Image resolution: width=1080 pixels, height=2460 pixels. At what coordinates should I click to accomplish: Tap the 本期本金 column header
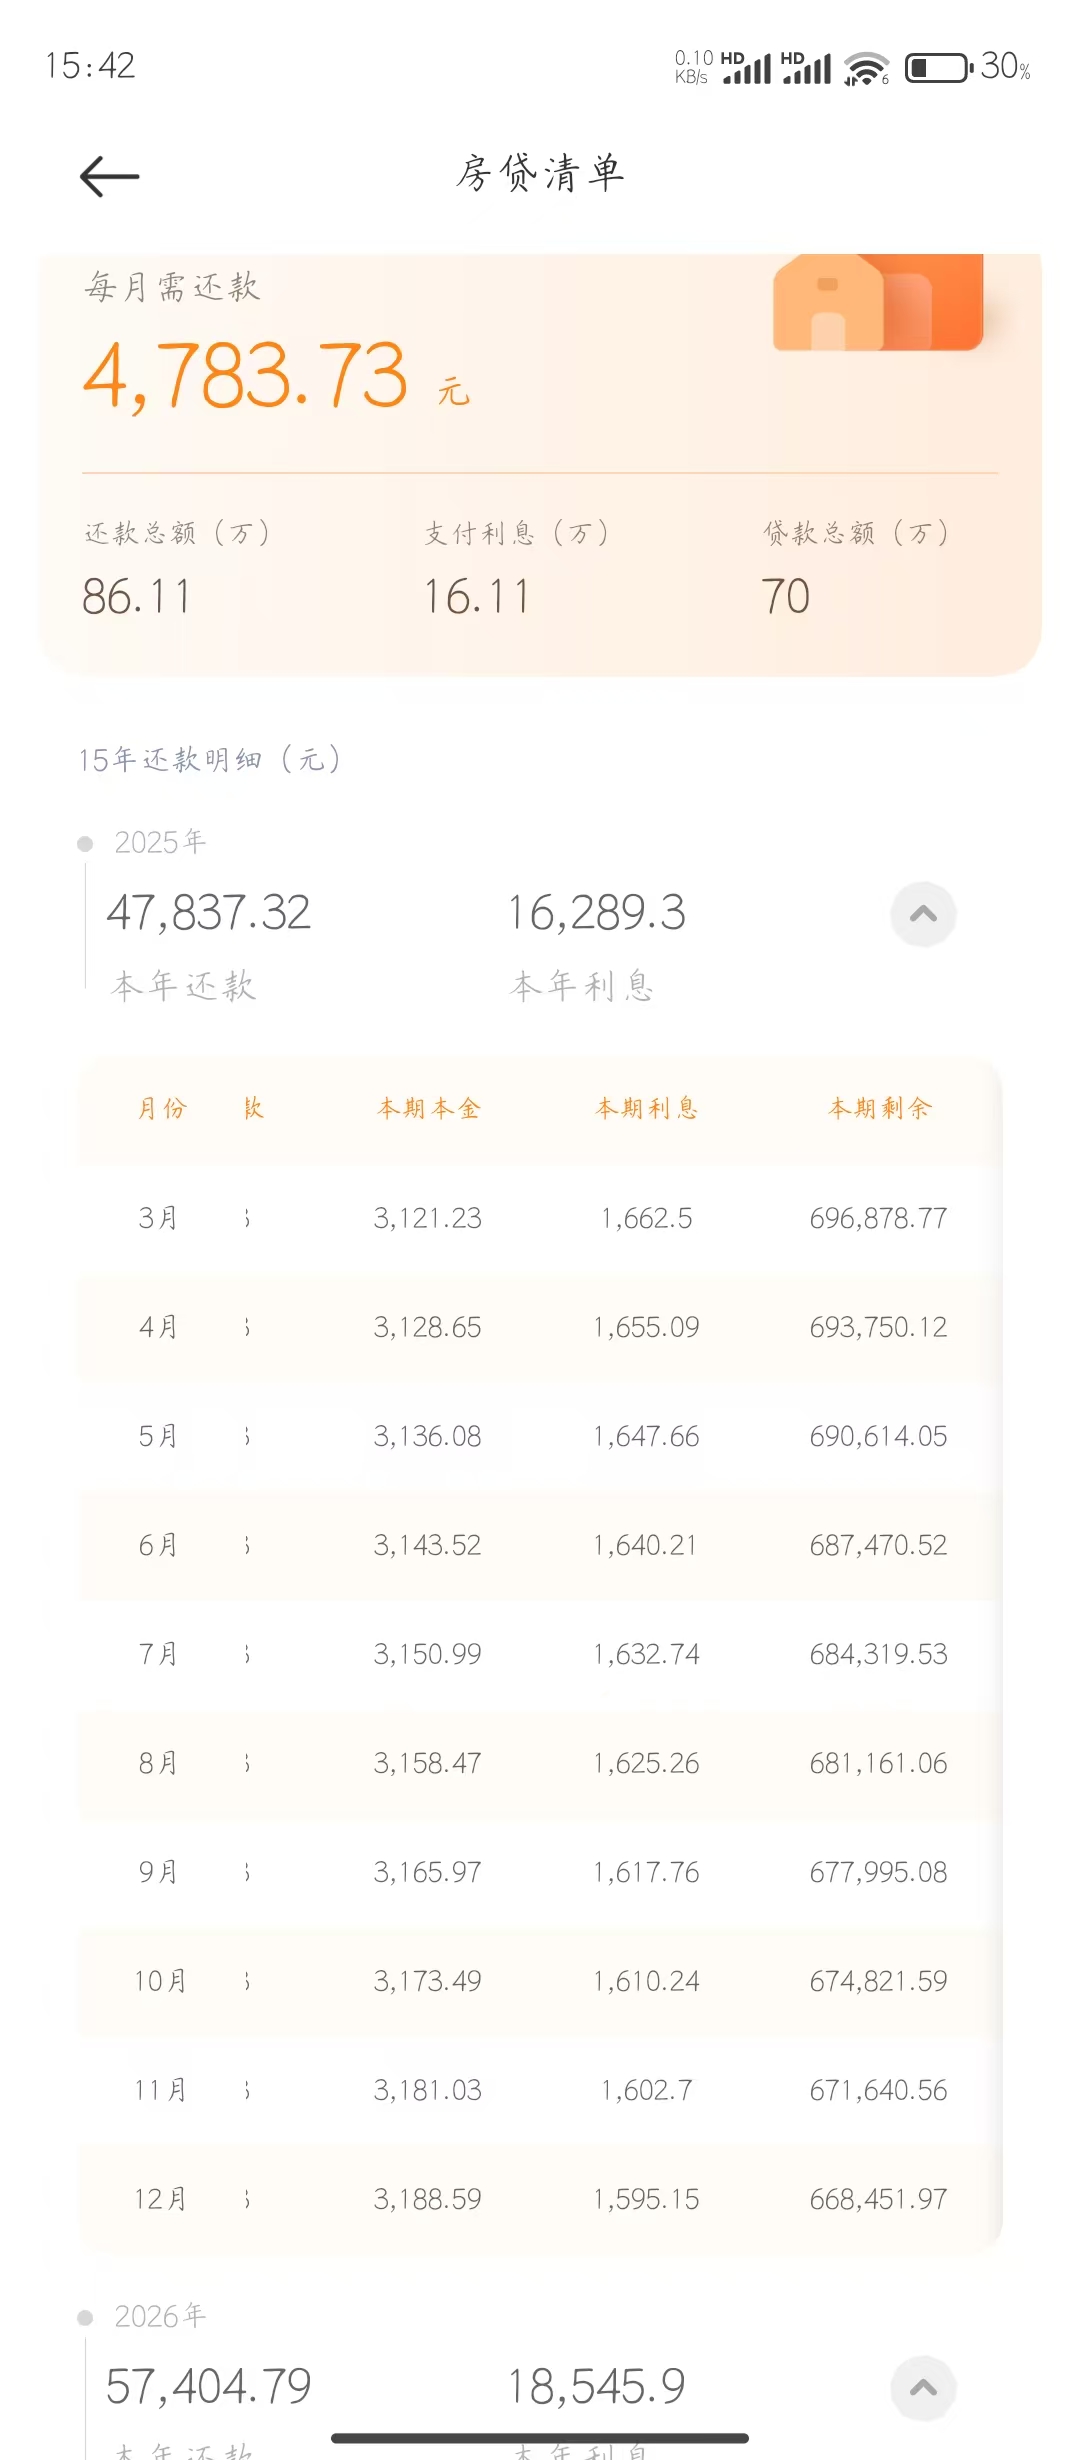tap(428, 1108)
